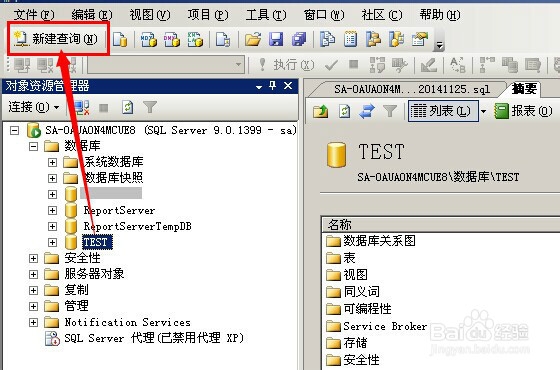560x370 pixels.
Task: Click the Save disk icon
Action: click(x=276, y=39)
